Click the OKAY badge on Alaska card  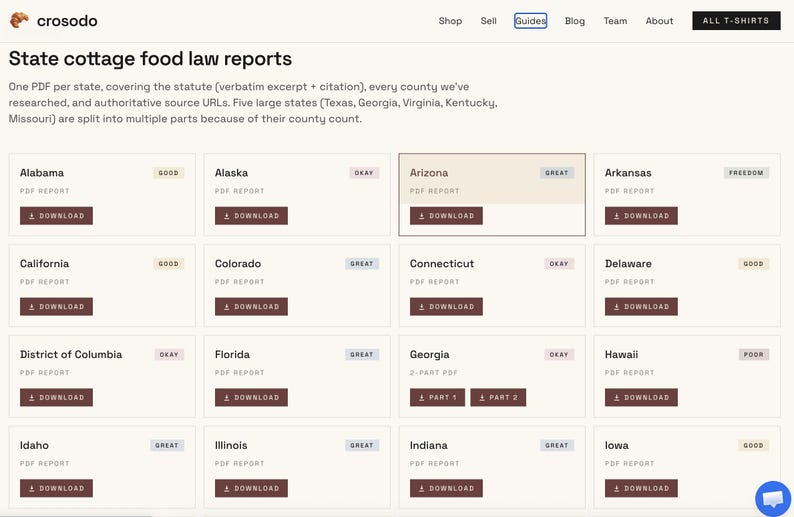point(364,173)
